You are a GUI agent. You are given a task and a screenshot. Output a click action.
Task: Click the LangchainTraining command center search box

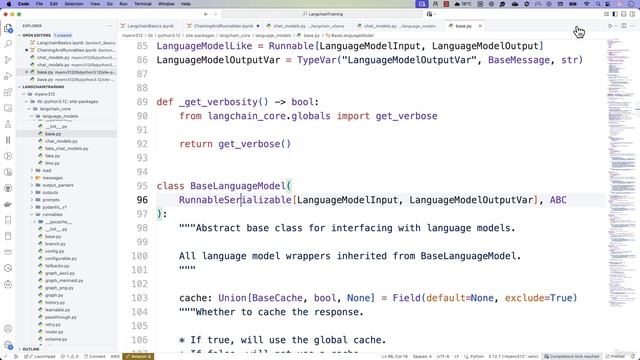[x=322, y=14]
